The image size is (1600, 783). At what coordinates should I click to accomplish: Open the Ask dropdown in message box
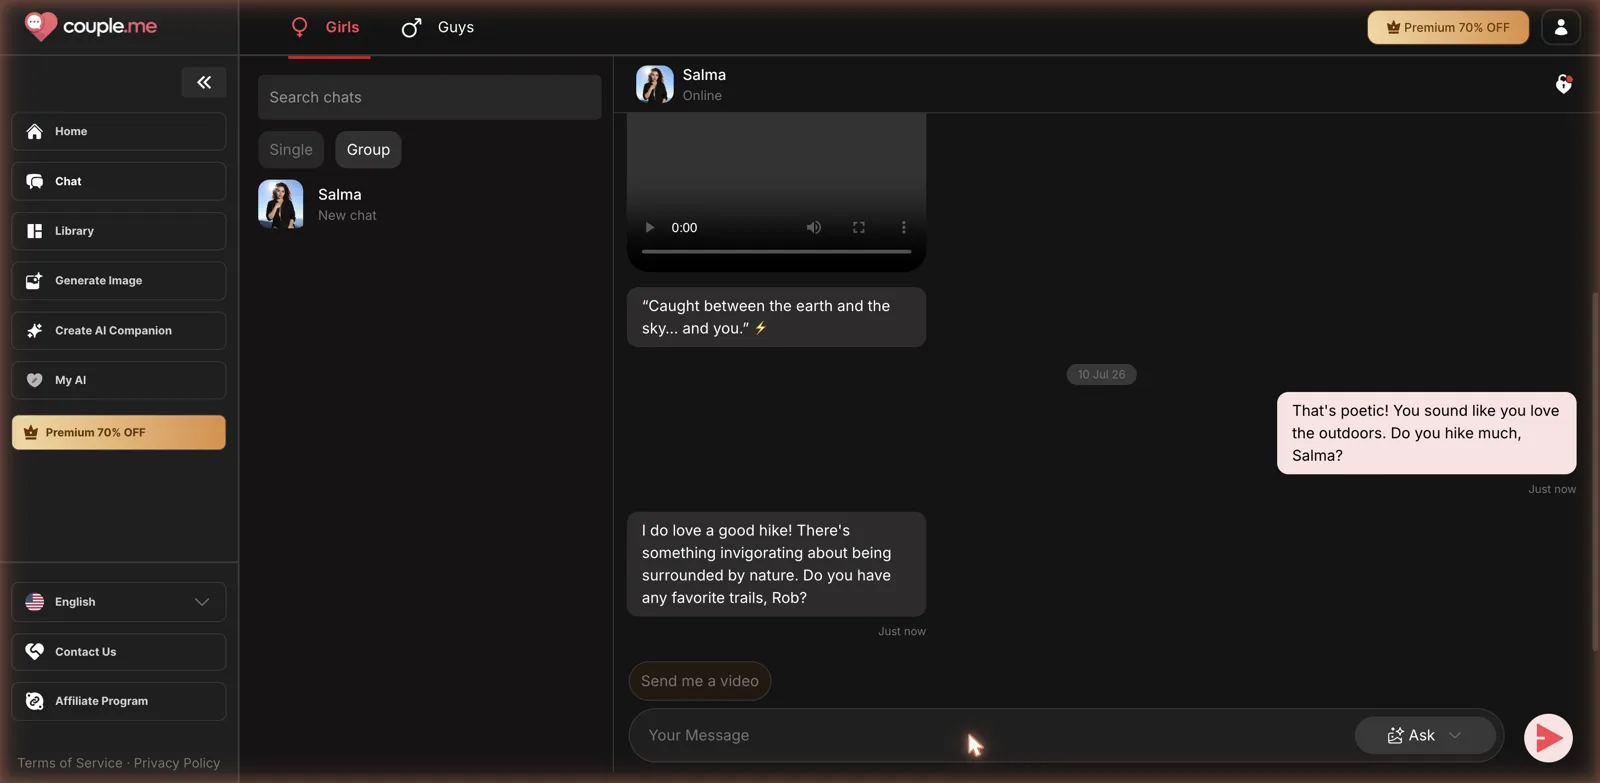pos(1425,735)
